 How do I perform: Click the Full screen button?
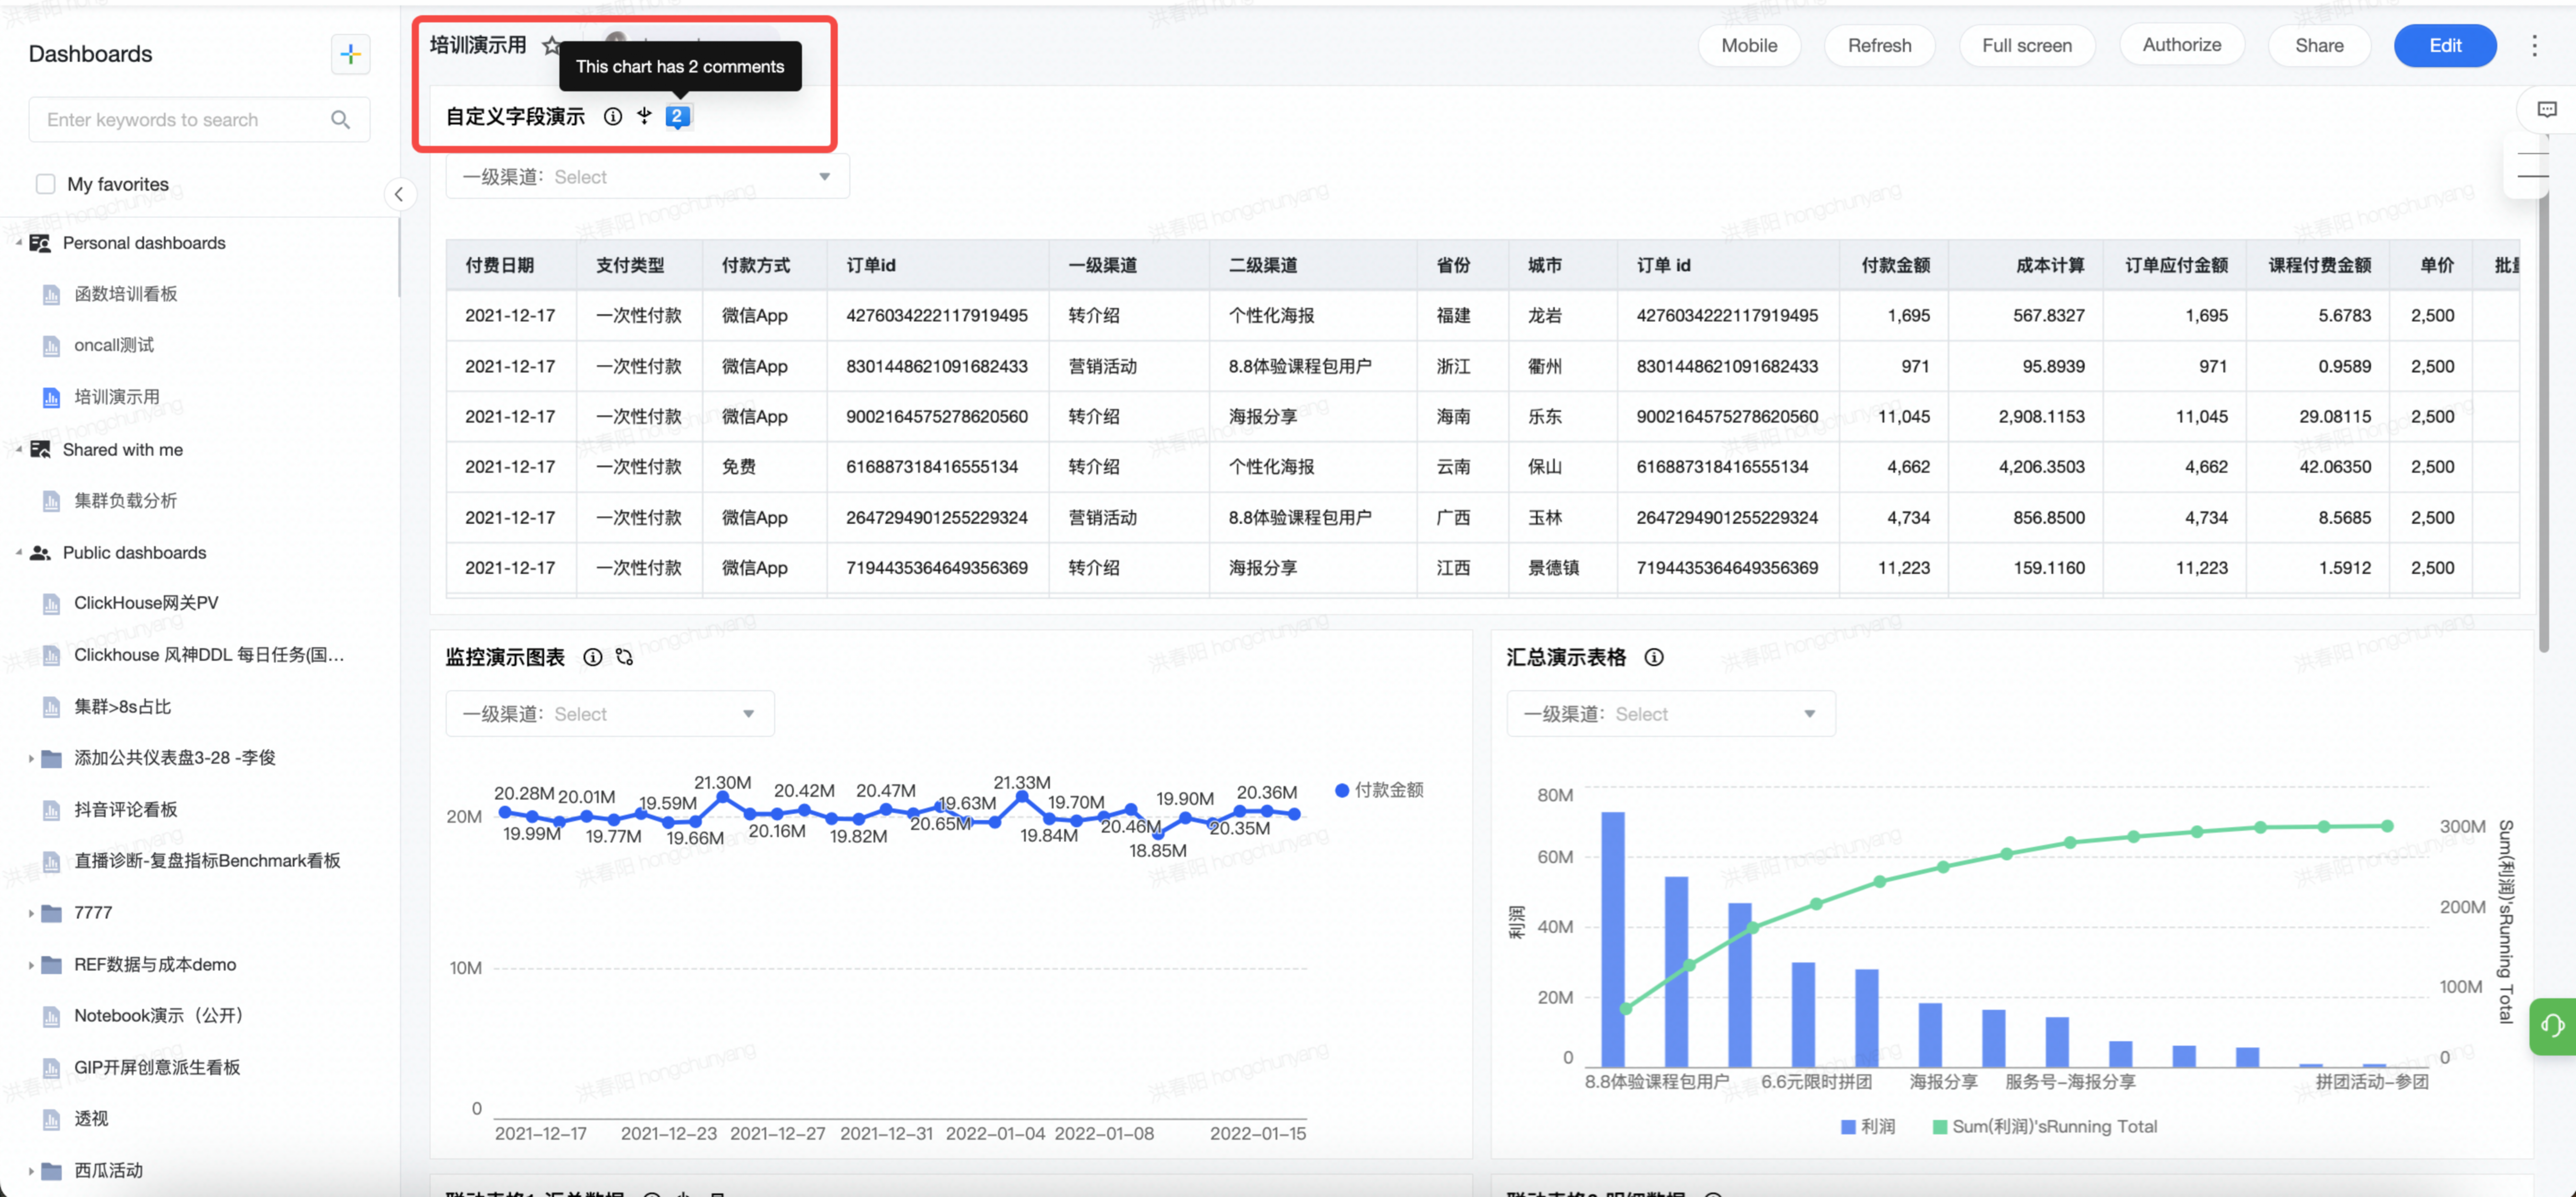point(2026,46)
